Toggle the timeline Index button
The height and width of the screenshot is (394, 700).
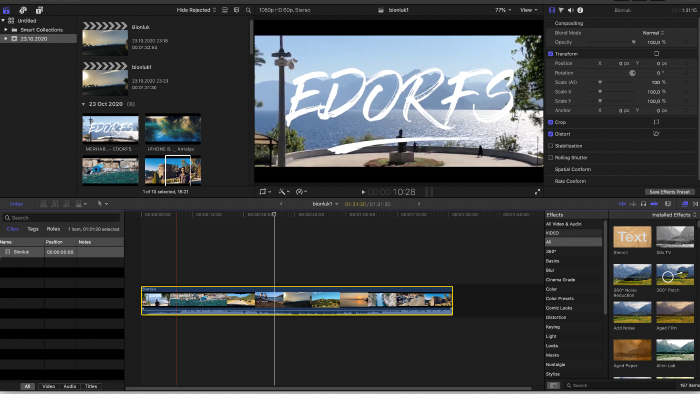click(x=16, y=204)
